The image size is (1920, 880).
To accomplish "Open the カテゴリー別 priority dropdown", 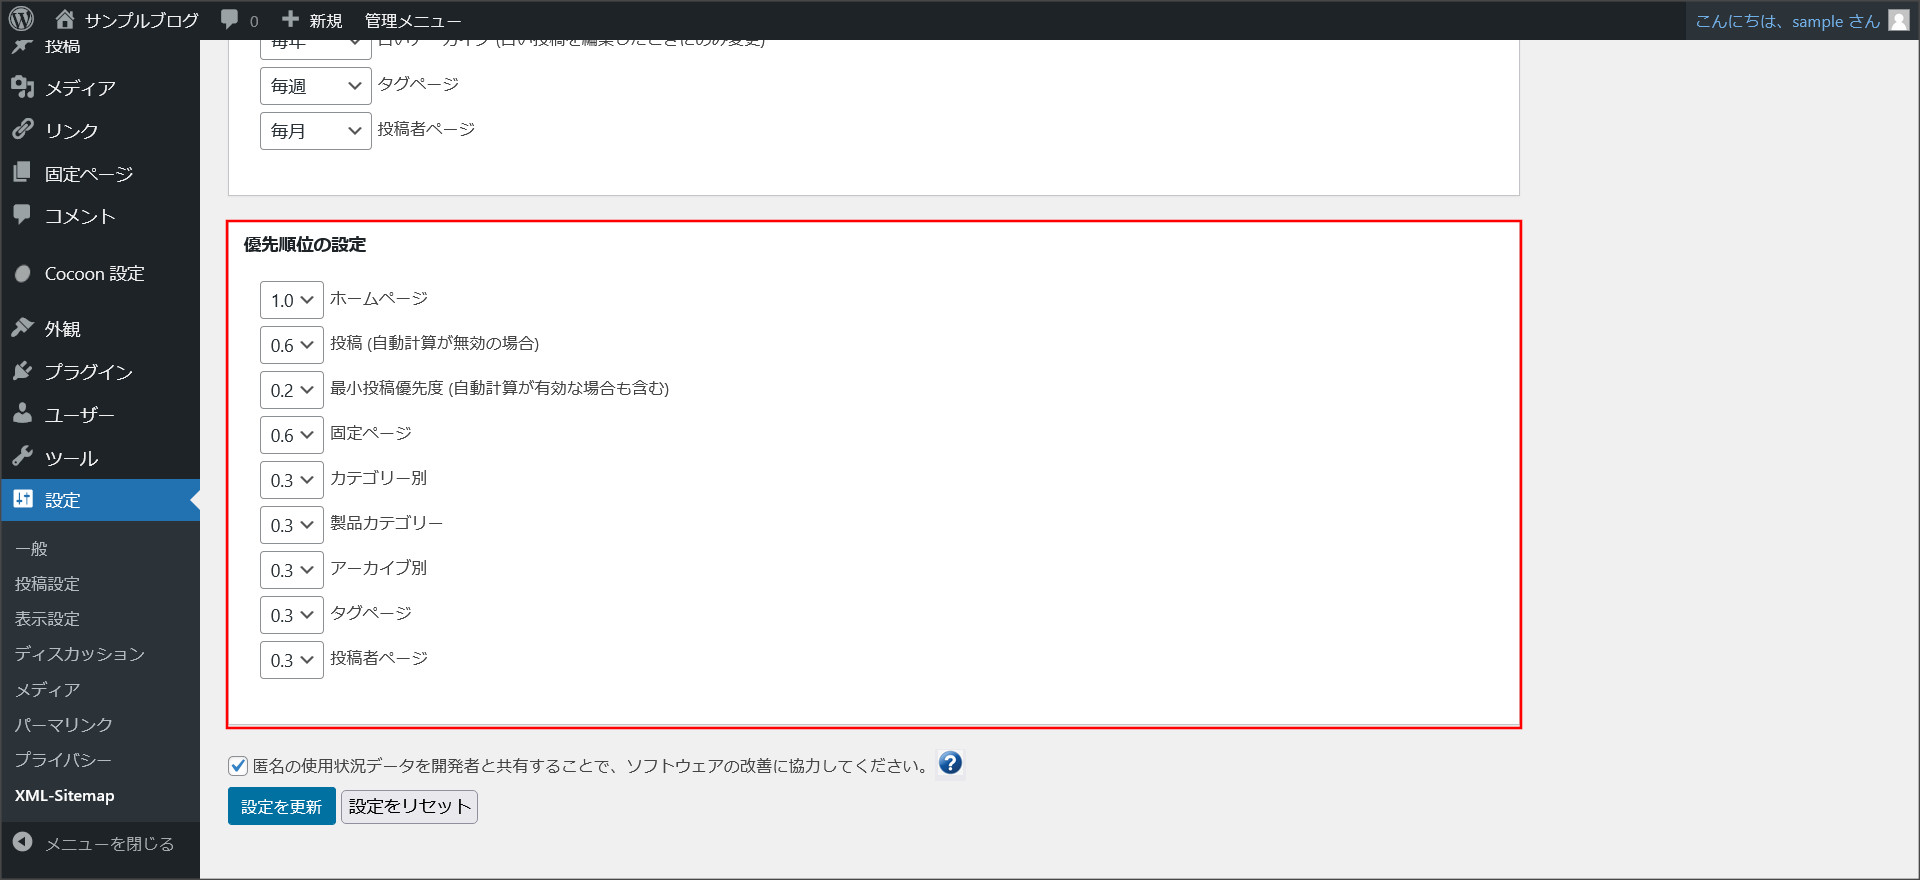I will point(292,480).
